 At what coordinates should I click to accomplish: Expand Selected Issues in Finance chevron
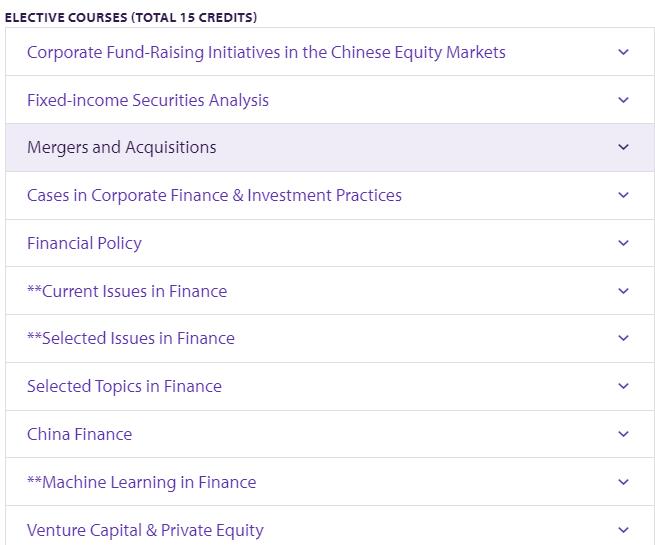623,338
